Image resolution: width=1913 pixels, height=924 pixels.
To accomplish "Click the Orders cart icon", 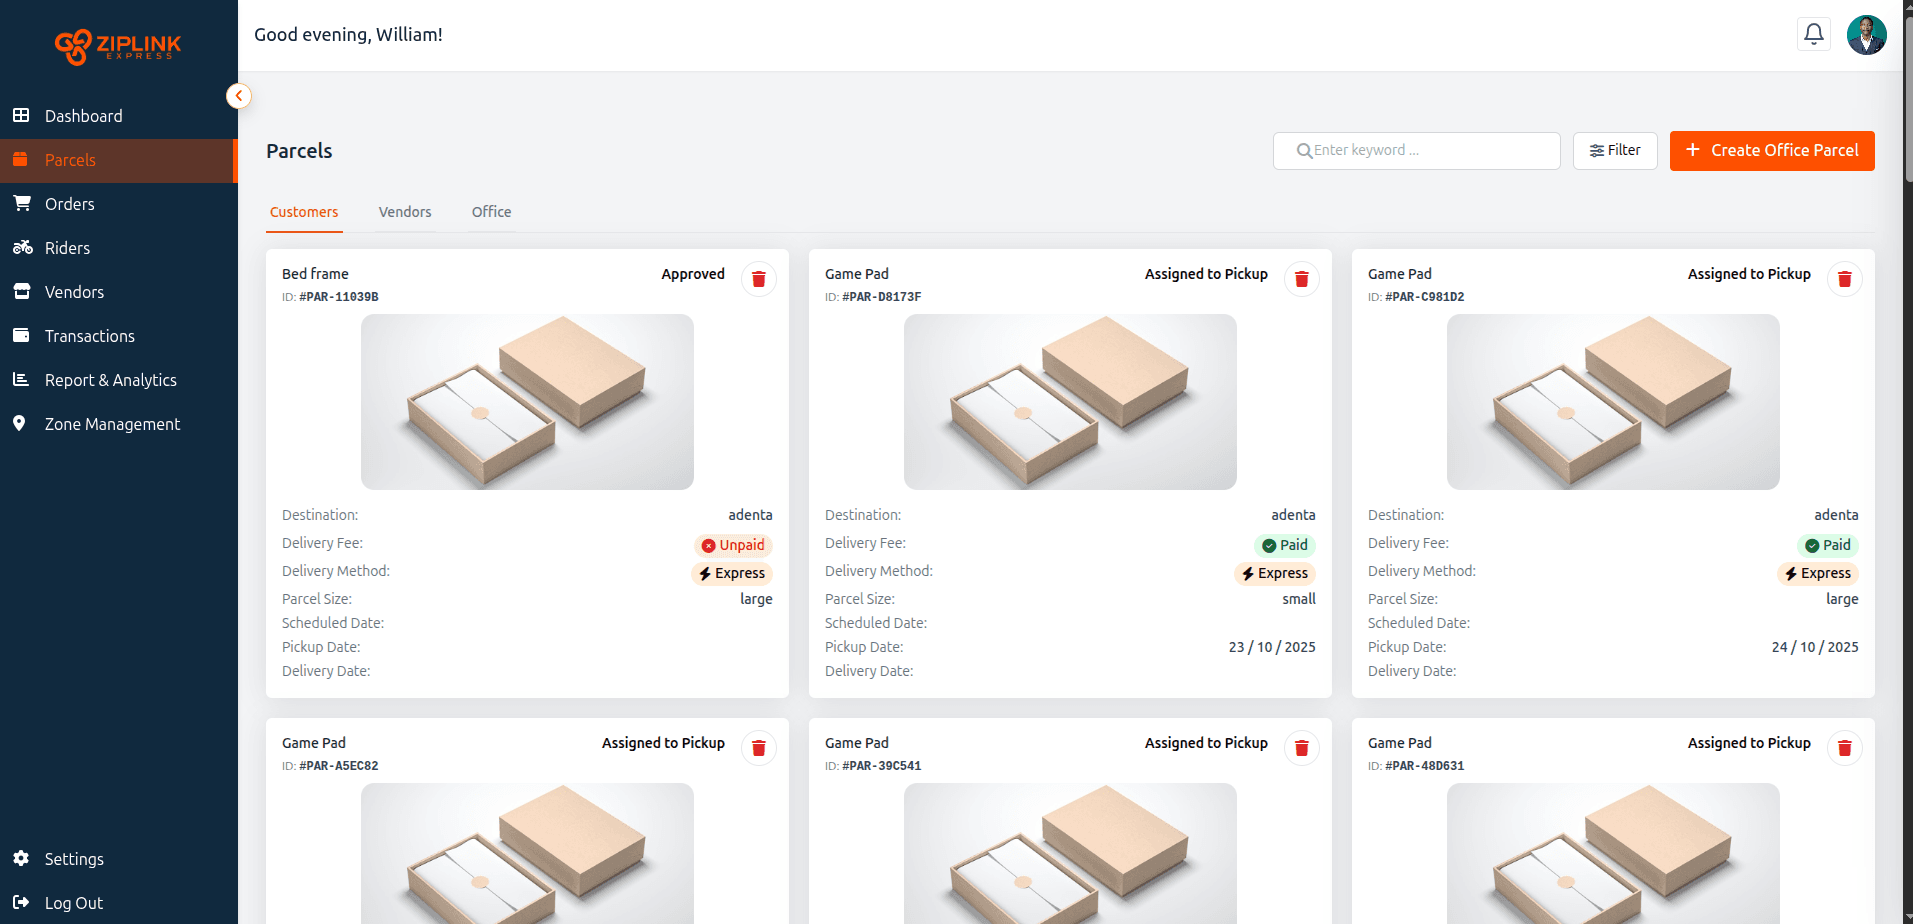I will [x=21, y=203].
